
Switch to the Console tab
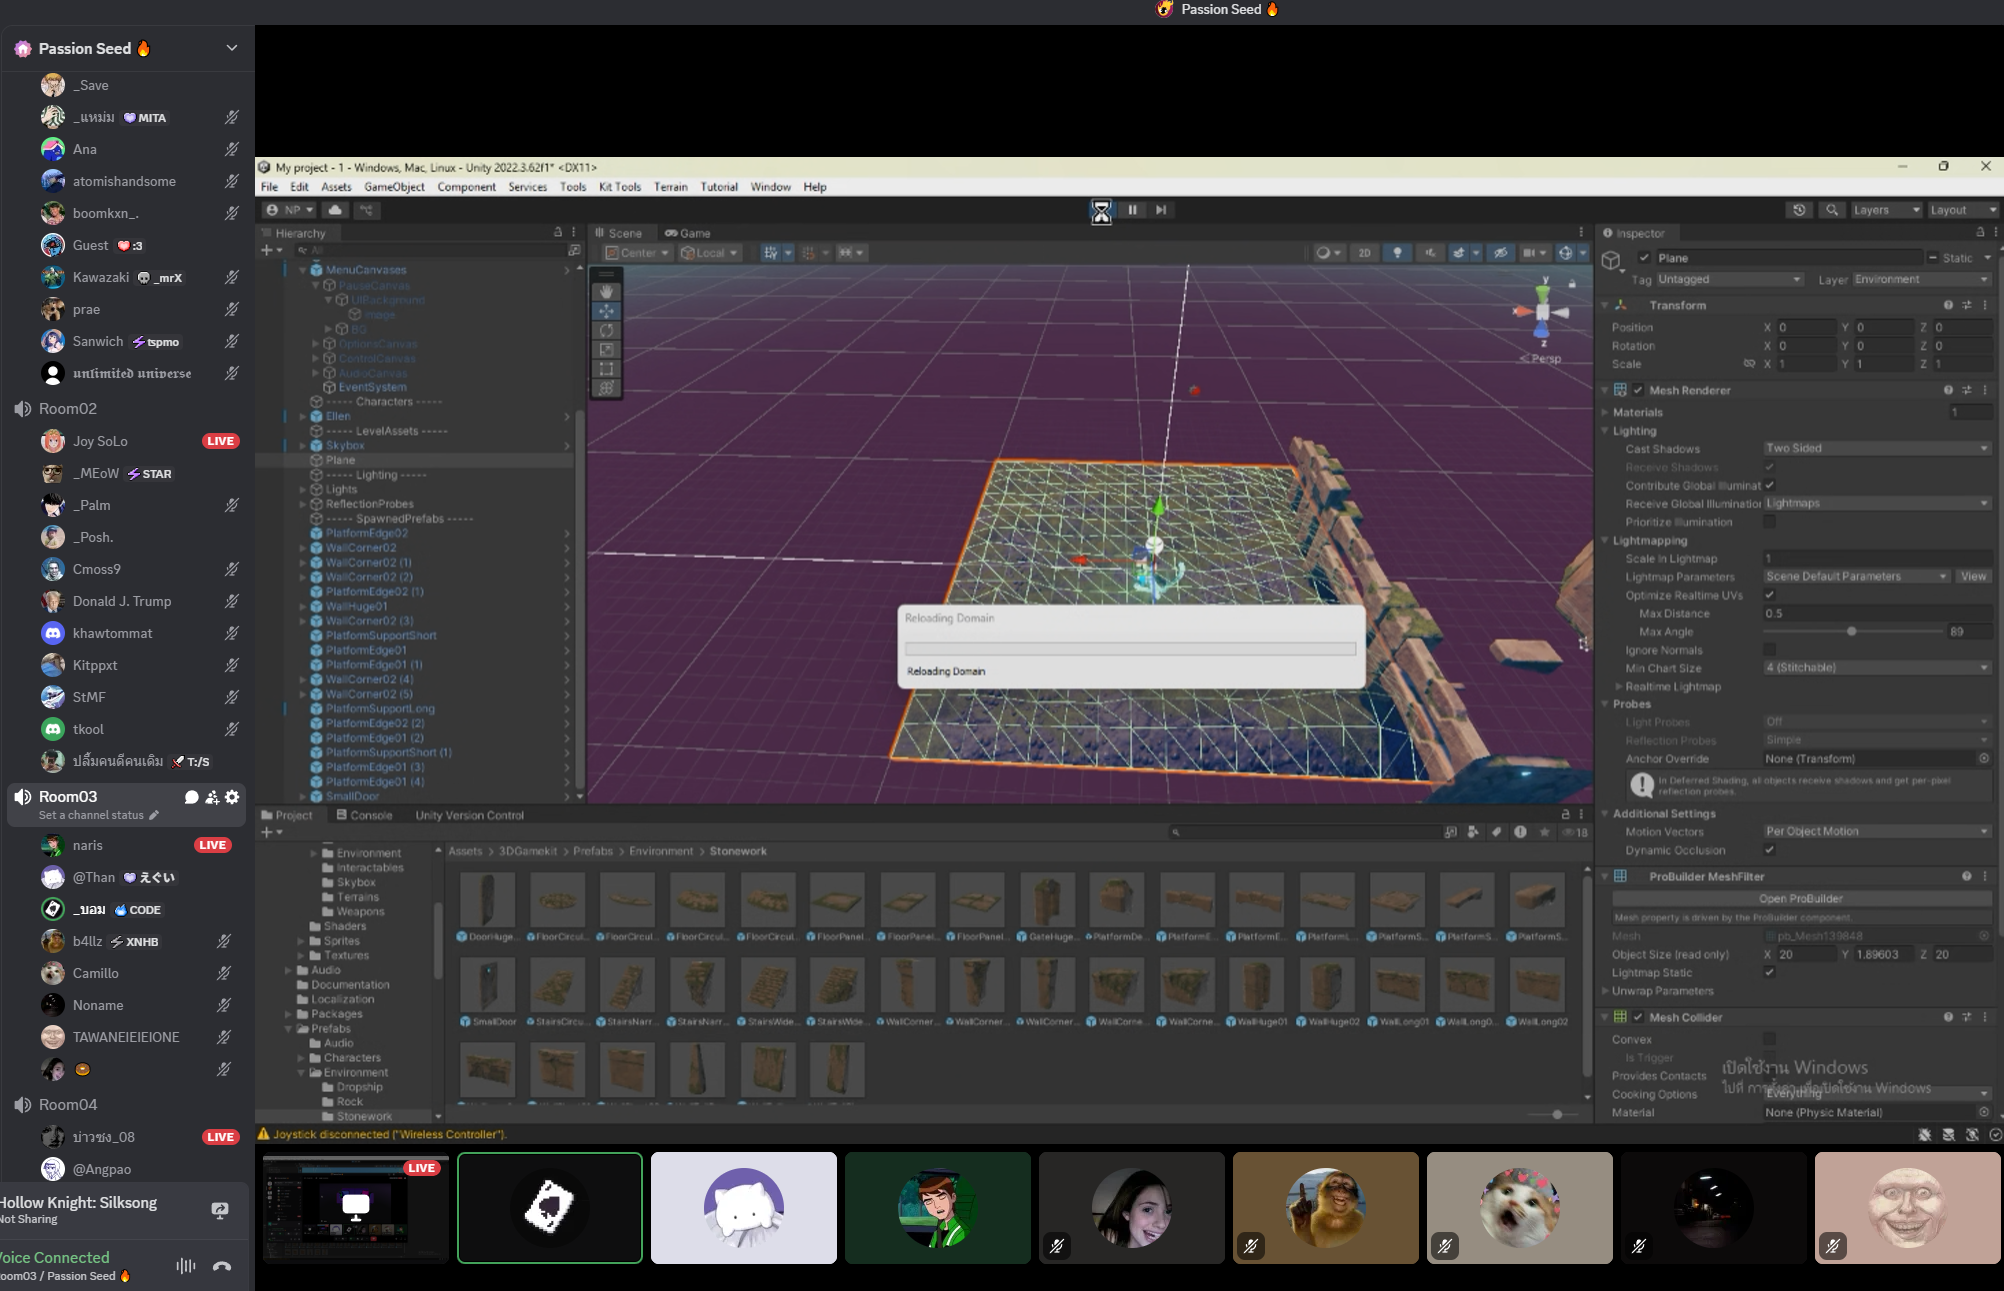tap(364, 815)
